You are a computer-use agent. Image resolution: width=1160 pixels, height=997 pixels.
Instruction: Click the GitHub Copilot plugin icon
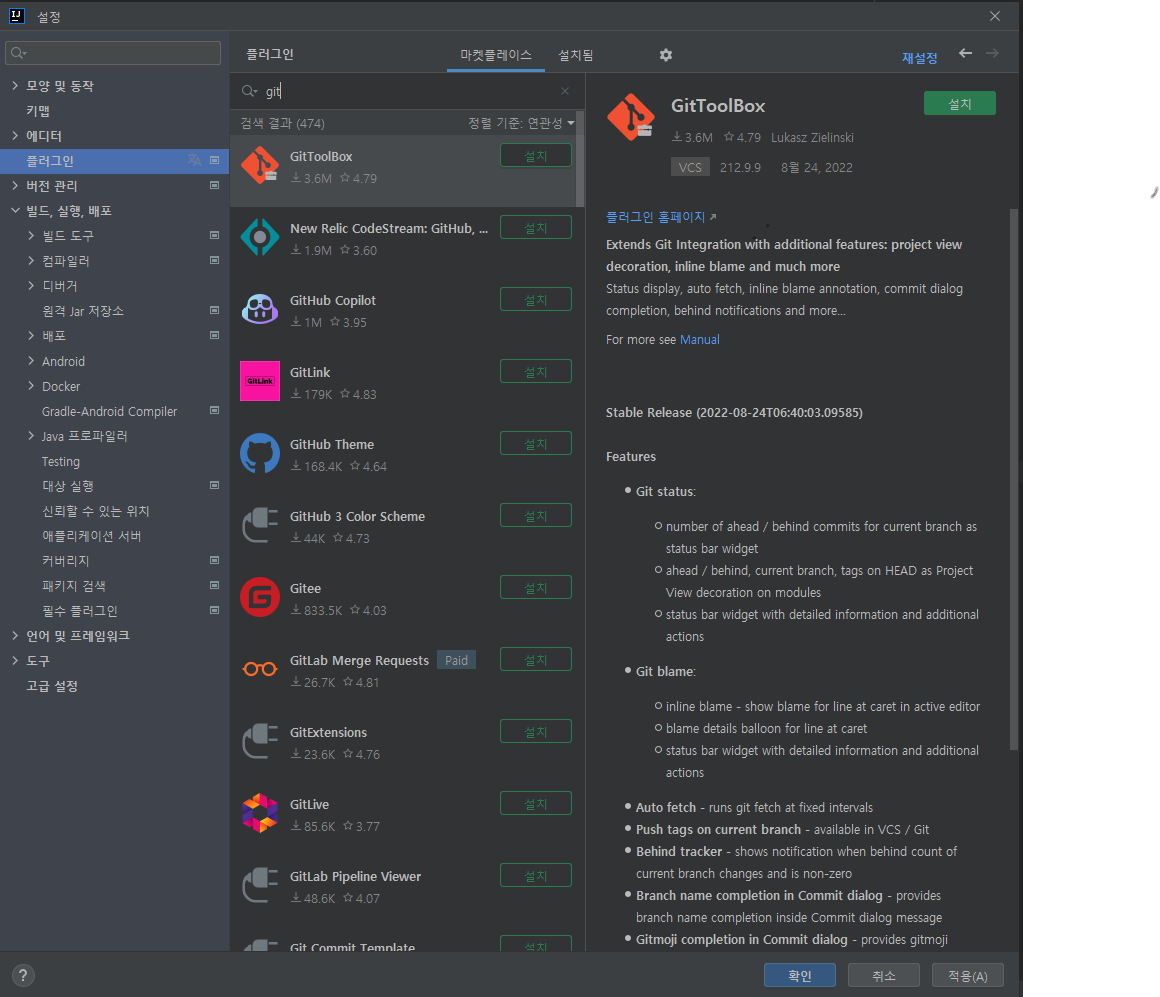click(x=260, y=308)
